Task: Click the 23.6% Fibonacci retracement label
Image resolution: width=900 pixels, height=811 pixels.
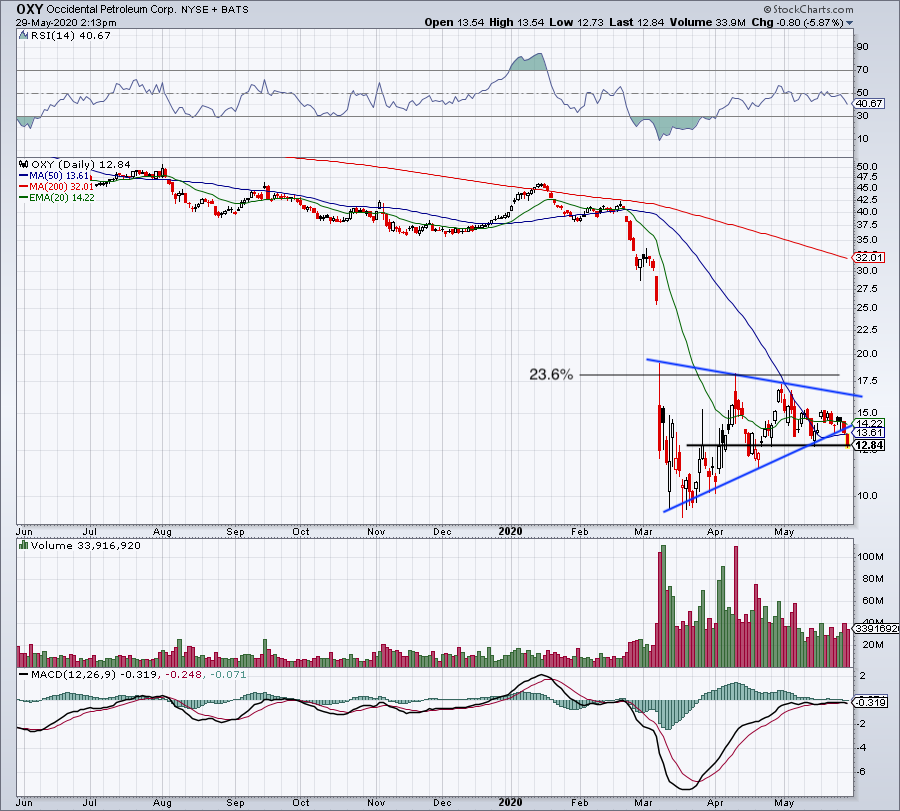Action: (x=551, y=375)
